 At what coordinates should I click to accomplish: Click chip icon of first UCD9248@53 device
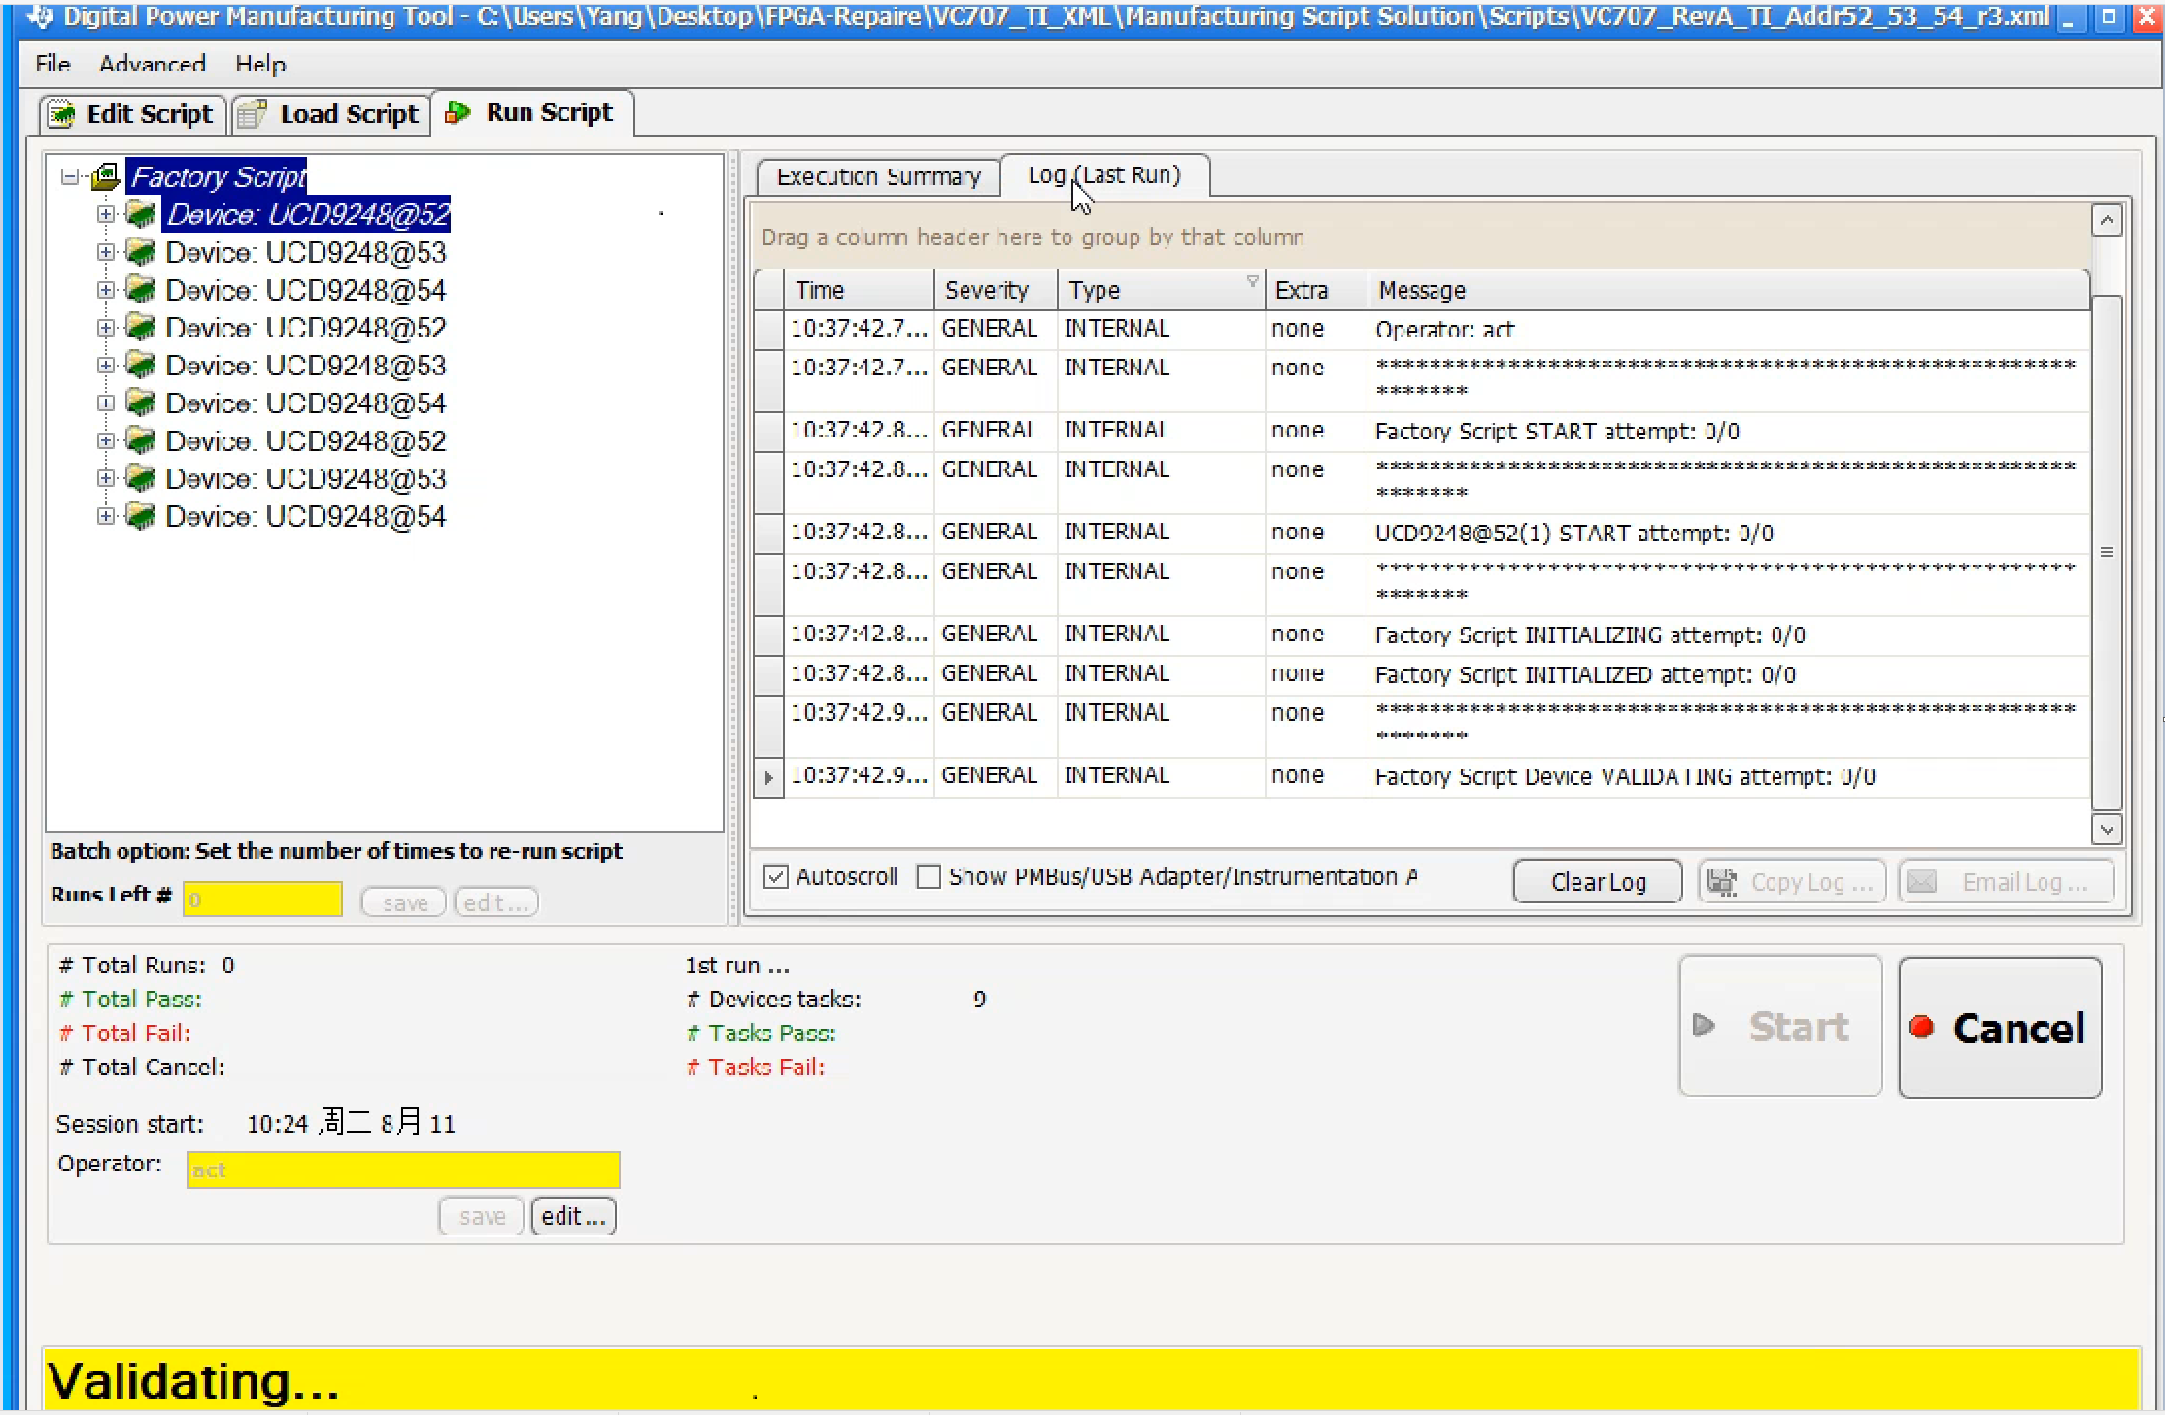[141, 252]
